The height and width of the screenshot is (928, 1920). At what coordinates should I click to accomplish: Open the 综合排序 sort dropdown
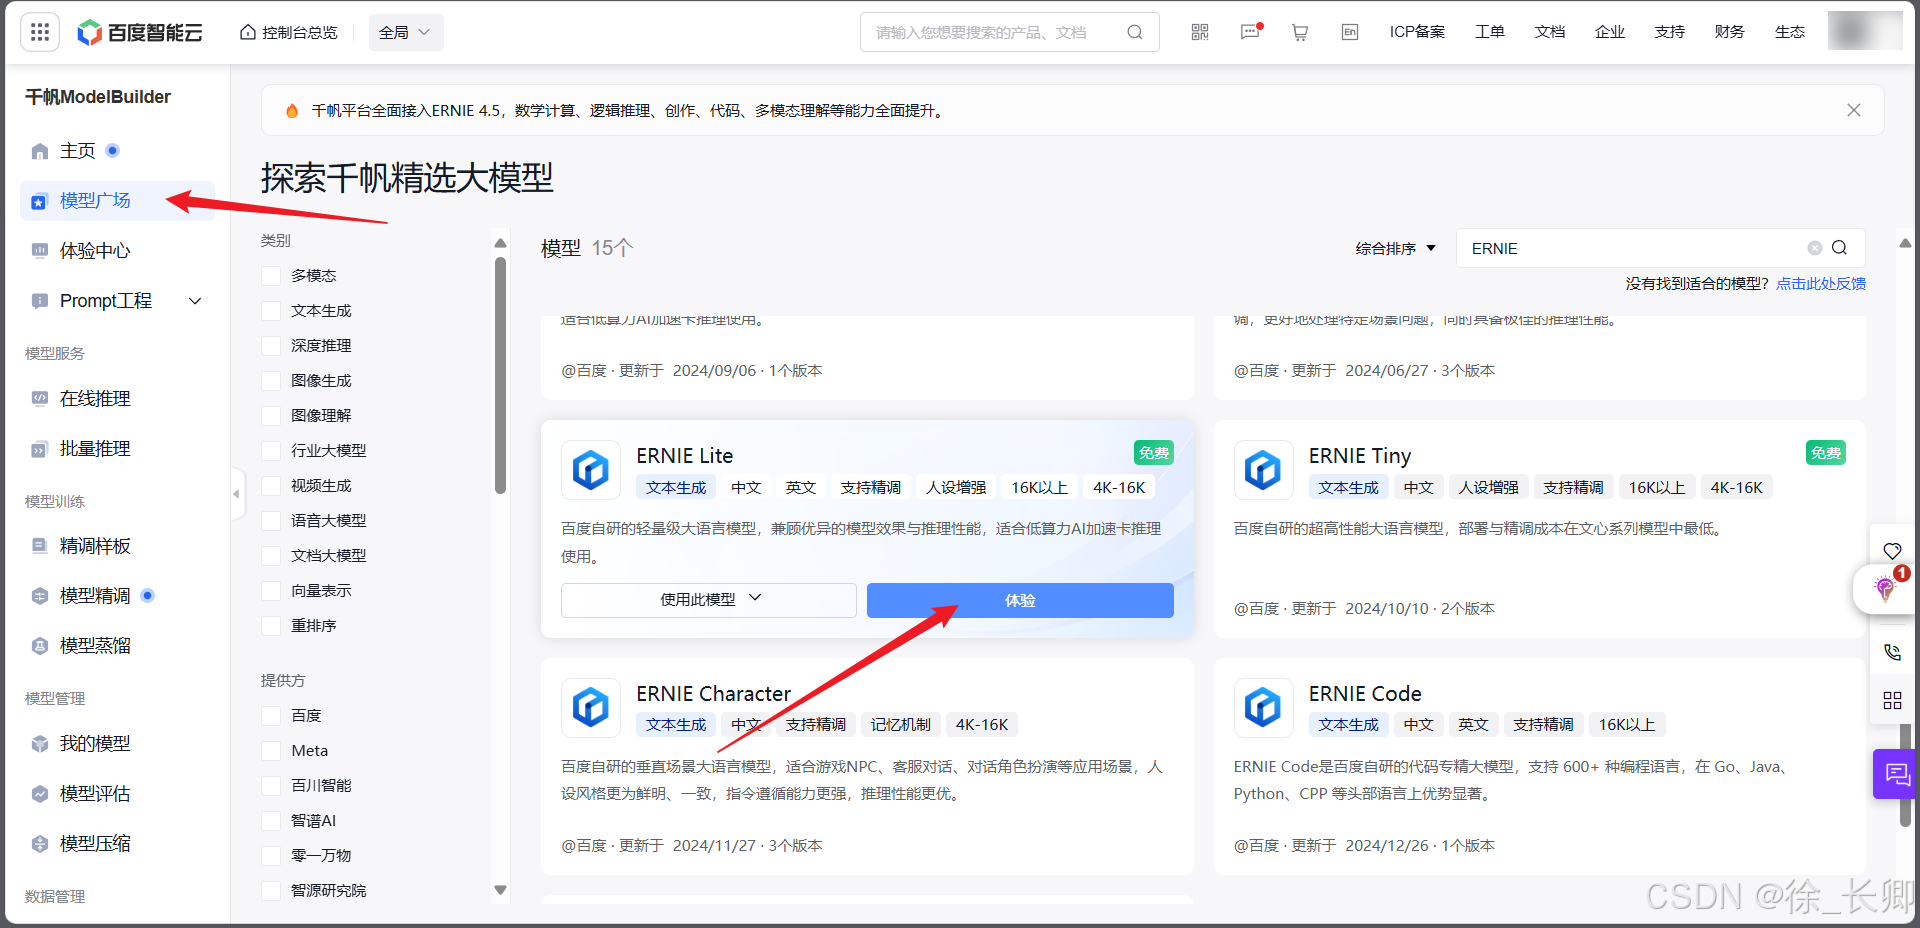tap(1395, 248)
